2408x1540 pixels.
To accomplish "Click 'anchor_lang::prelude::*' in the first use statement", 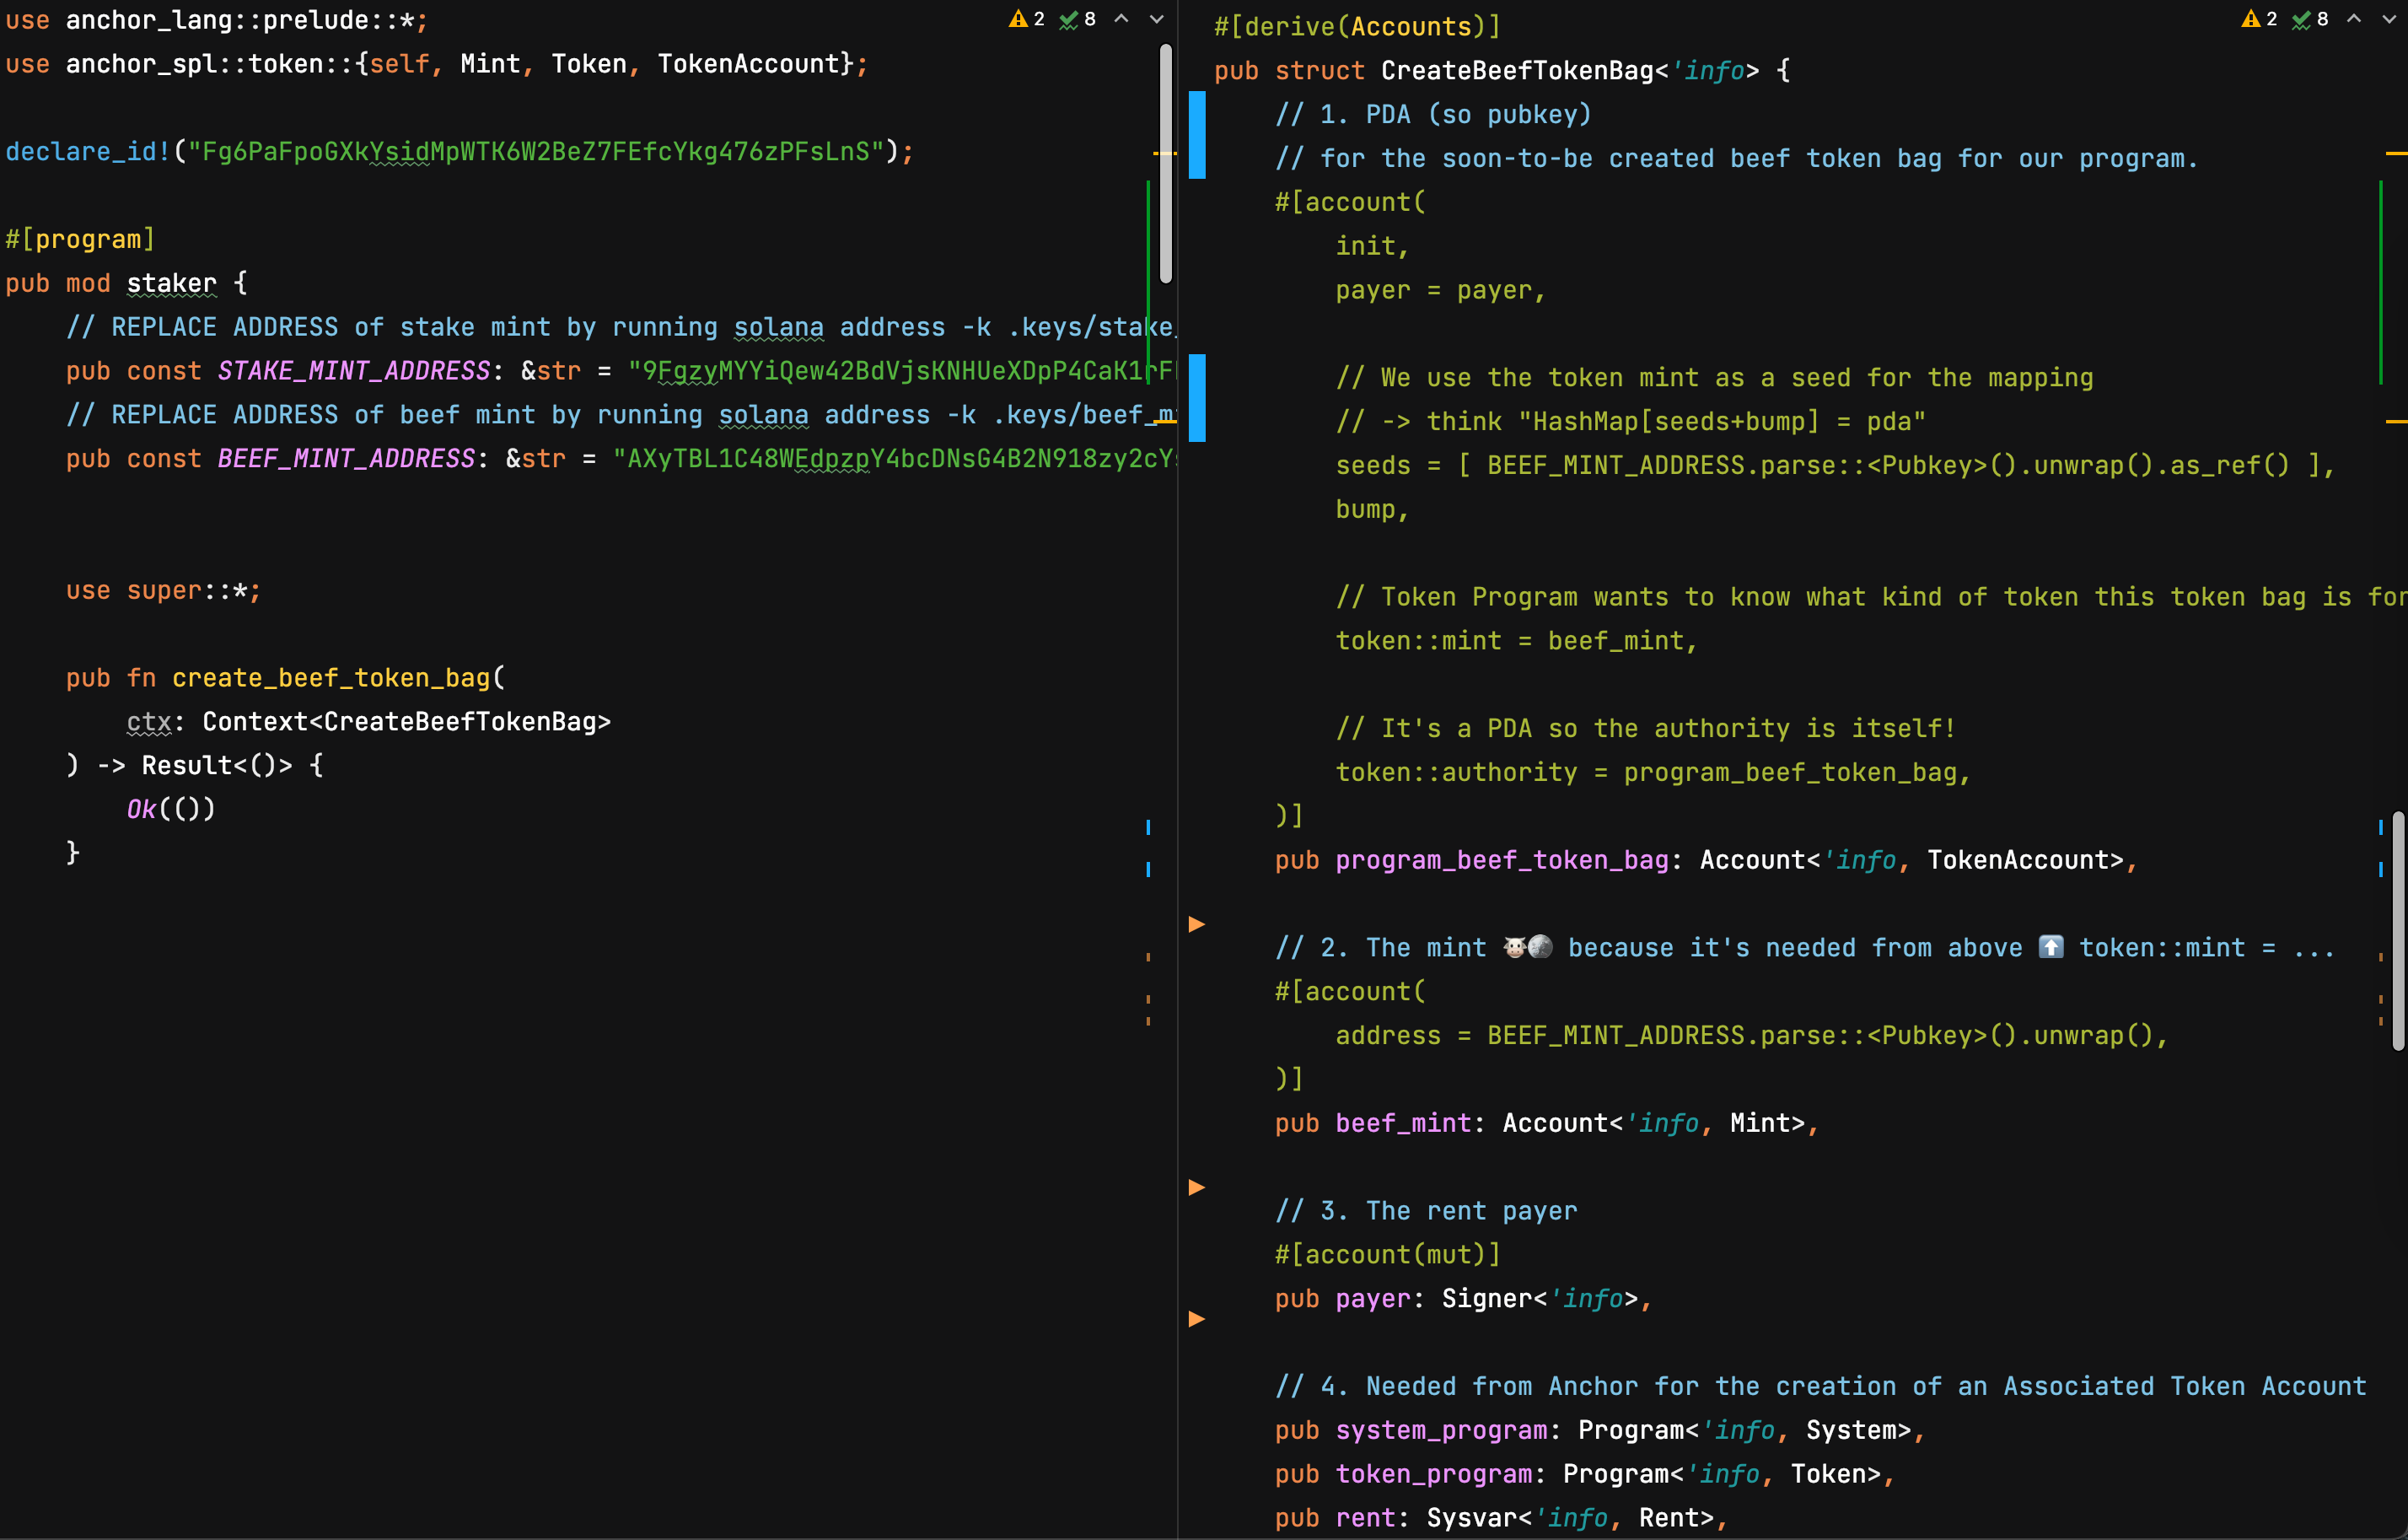I will tap(240, 20).
